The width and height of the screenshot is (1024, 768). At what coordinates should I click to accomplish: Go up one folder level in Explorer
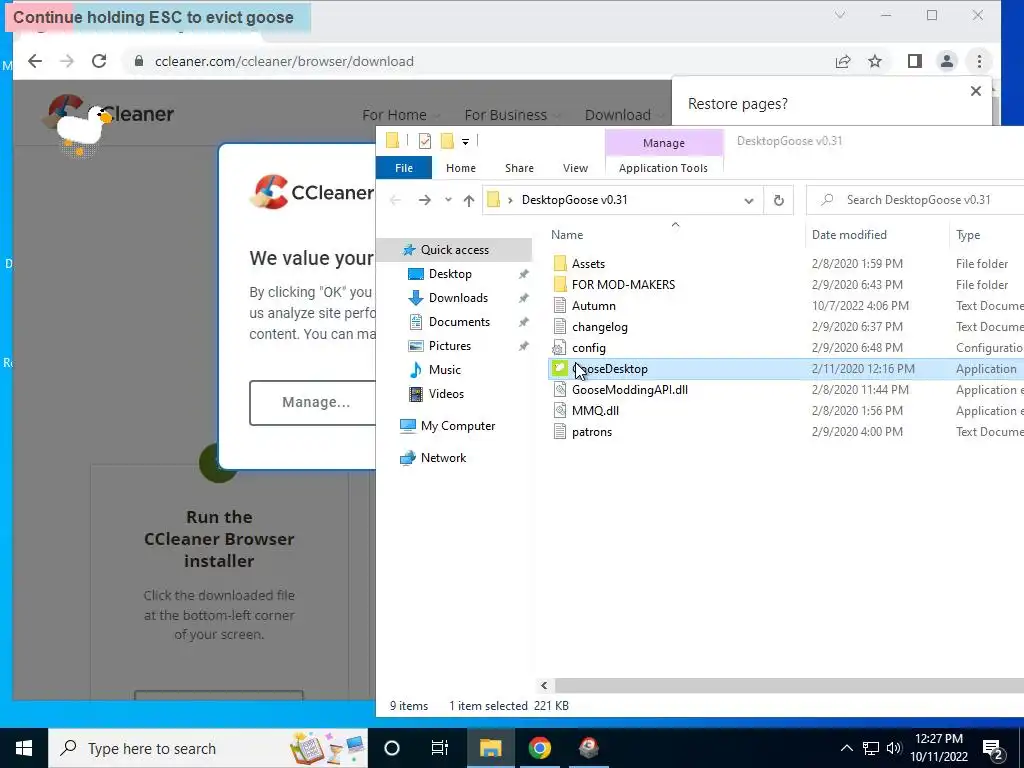[468, 200]
